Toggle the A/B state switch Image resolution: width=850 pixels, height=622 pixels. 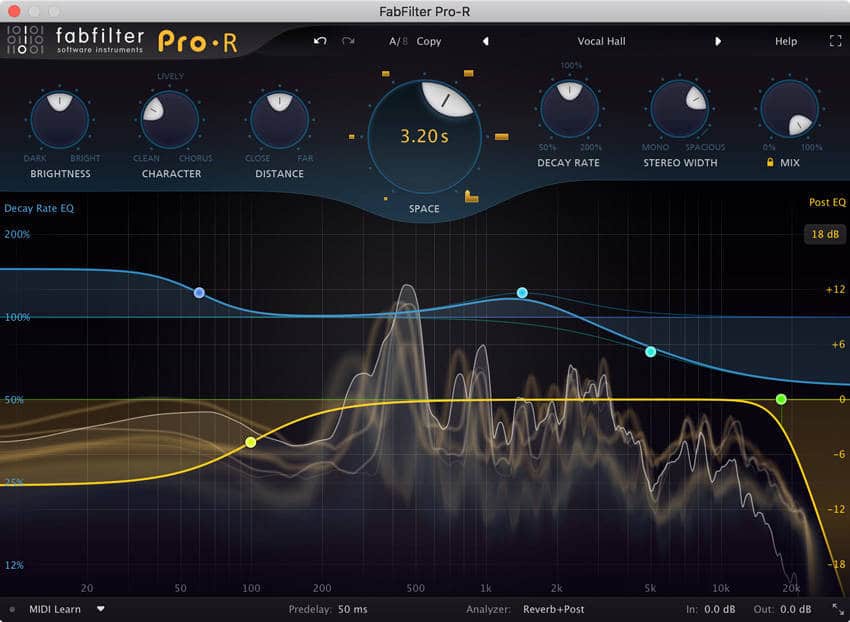[398, 41]
